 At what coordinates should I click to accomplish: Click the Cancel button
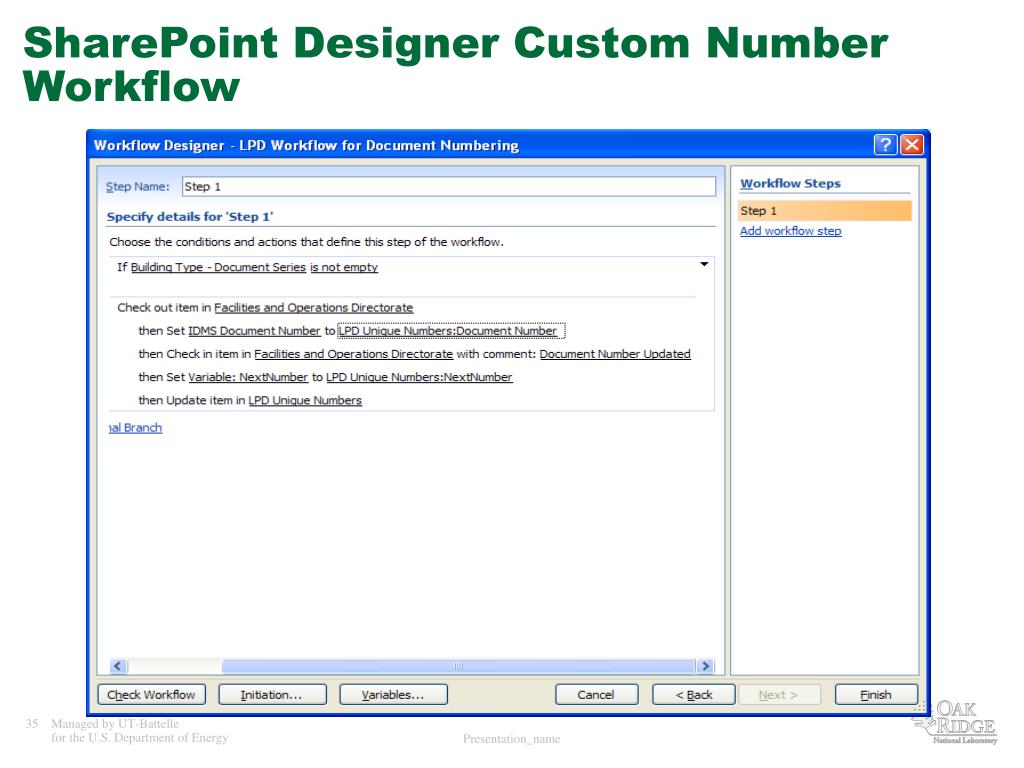[x=596, y=695]
